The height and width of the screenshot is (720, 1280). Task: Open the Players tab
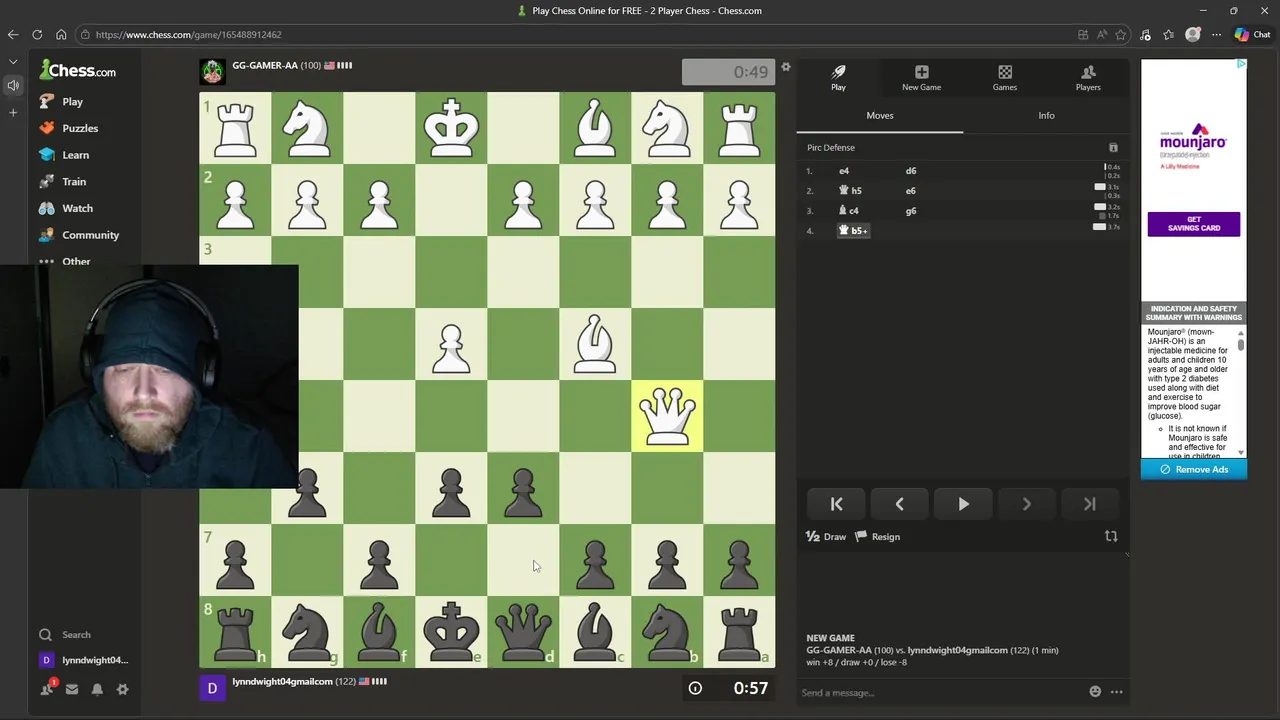1088,78
